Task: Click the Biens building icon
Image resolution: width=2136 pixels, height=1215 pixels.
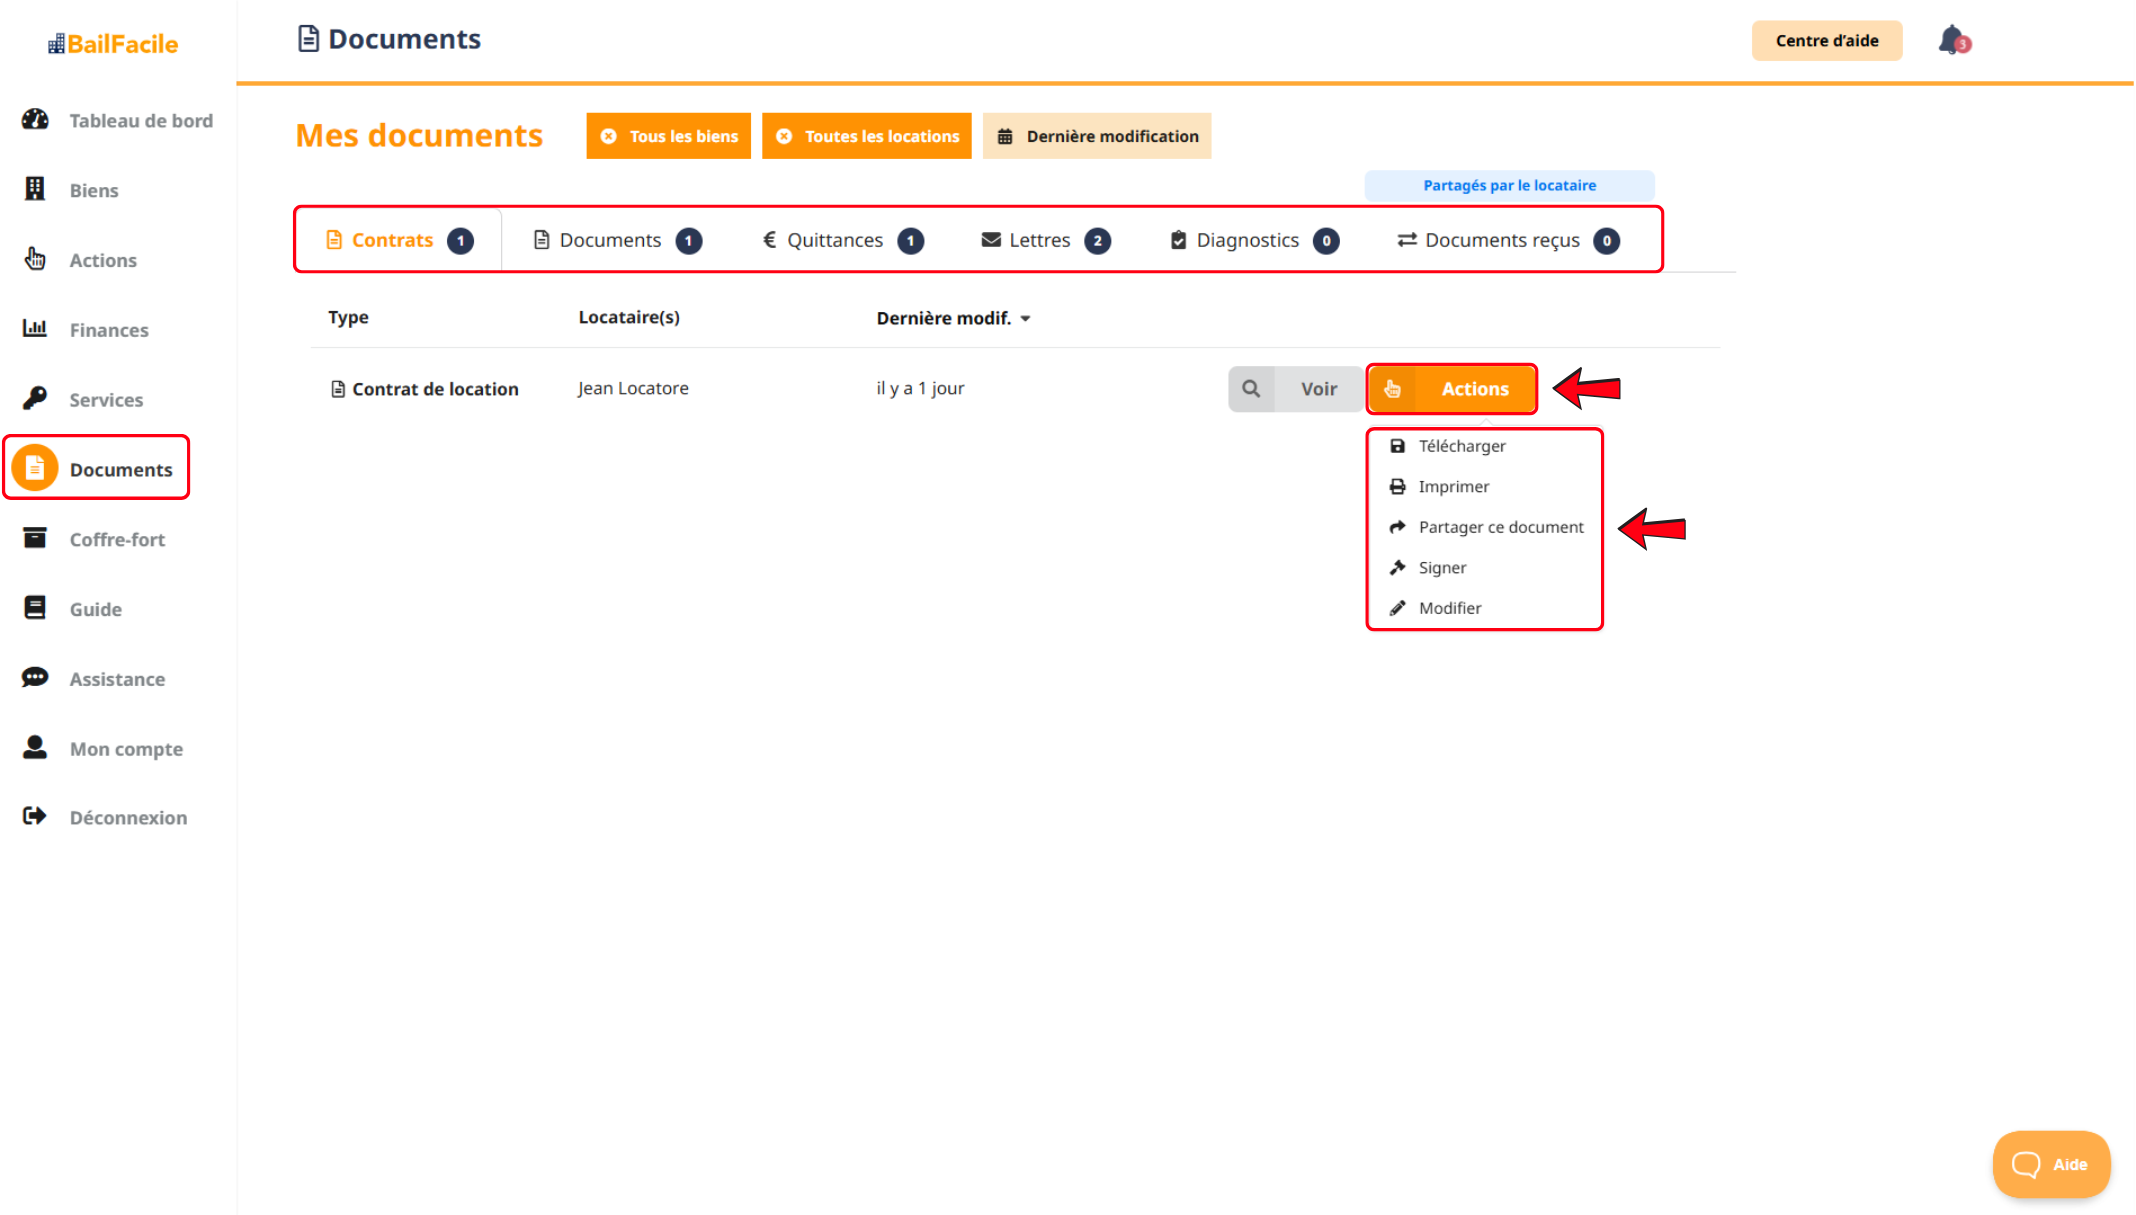Action: coord(35,189)
